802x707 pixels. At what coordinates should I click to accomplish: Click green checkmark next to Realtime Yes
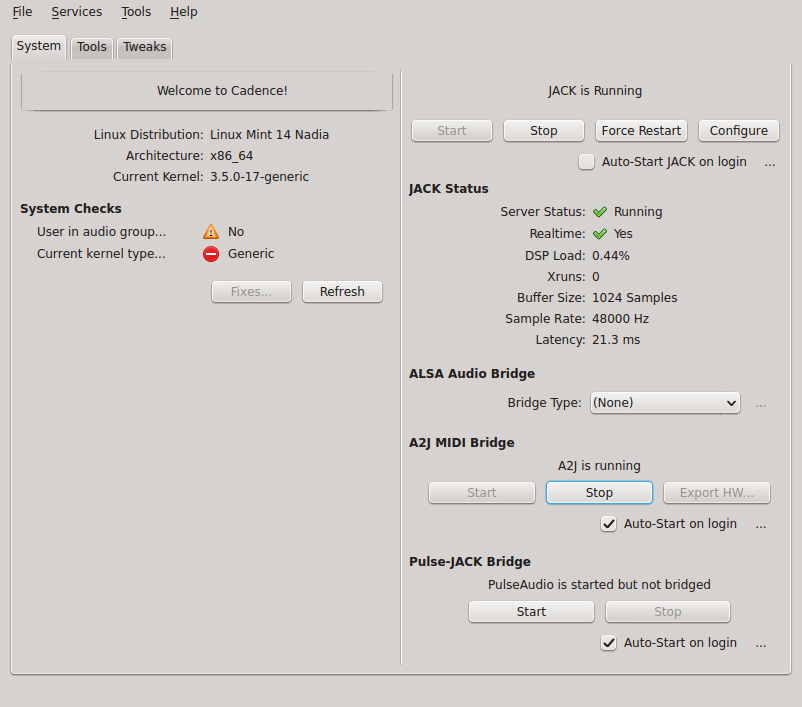coord(600,234)
